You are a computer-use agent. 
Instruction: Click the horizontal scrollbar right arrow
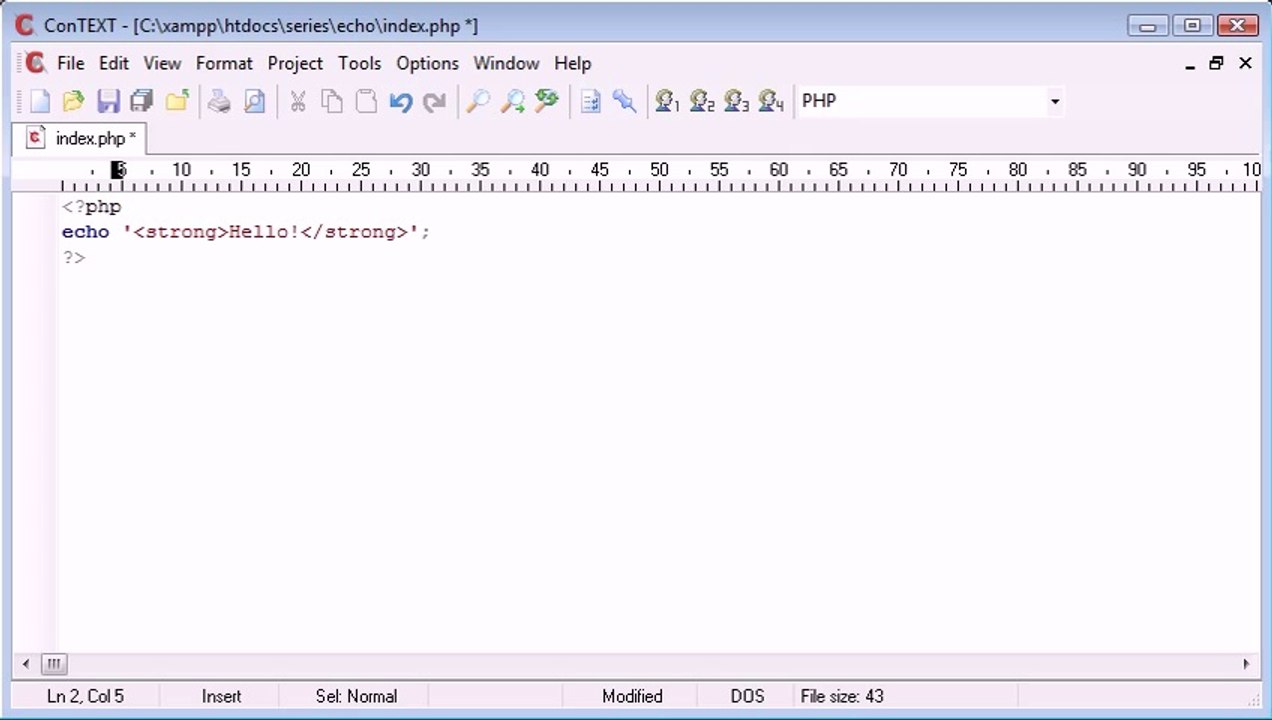coord(1246,663)
